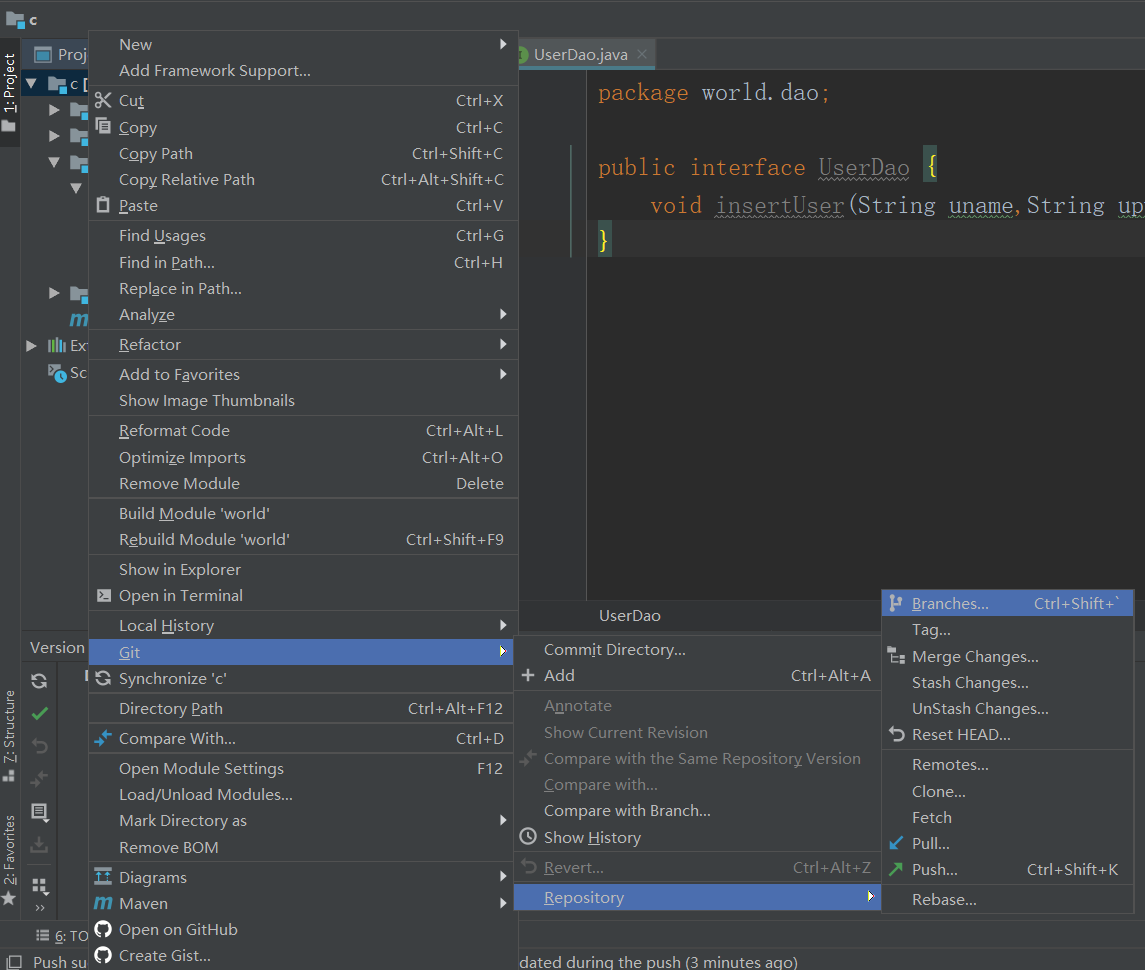Select Commit Directory in Git submenu
1145x970 pixels.
(697, 649)
